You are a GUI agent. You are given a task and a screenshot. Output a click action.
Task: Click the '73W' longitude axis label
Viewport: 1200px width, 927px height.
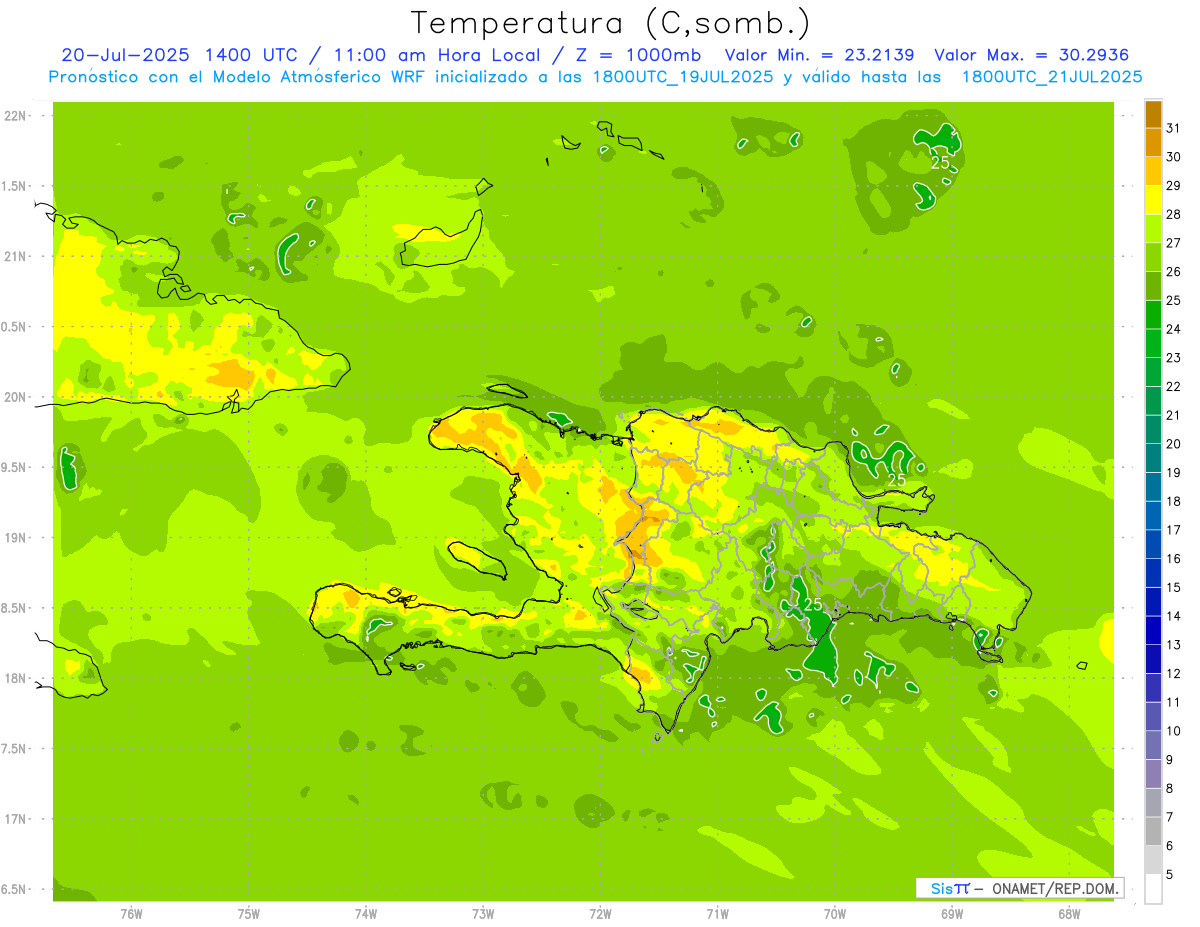(483, 913)
